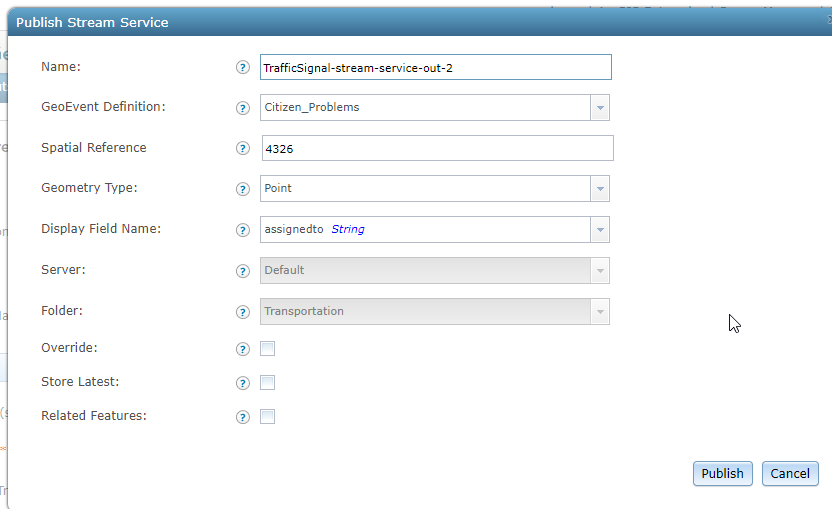This screenshot has height=509, width=832.
Task: Click help icon for GeoEvent Definition
Action: click(x=242, y=108)
